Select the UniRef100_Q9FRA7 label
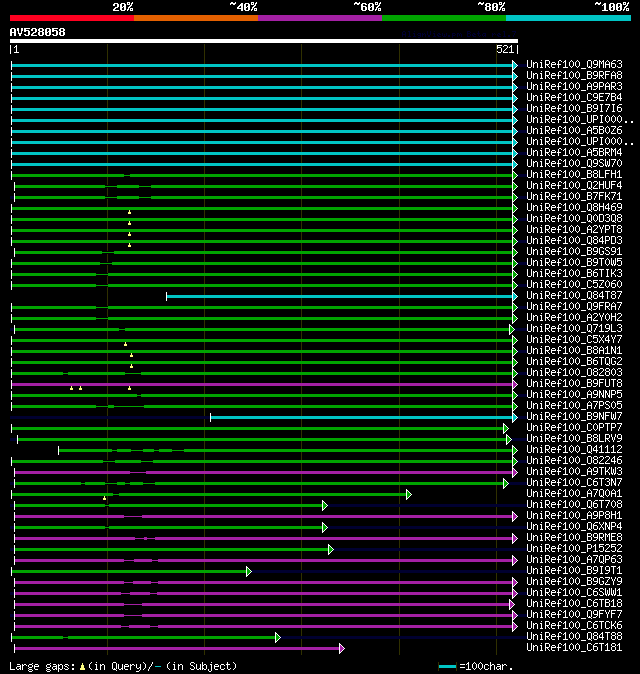 pos(574,306)
